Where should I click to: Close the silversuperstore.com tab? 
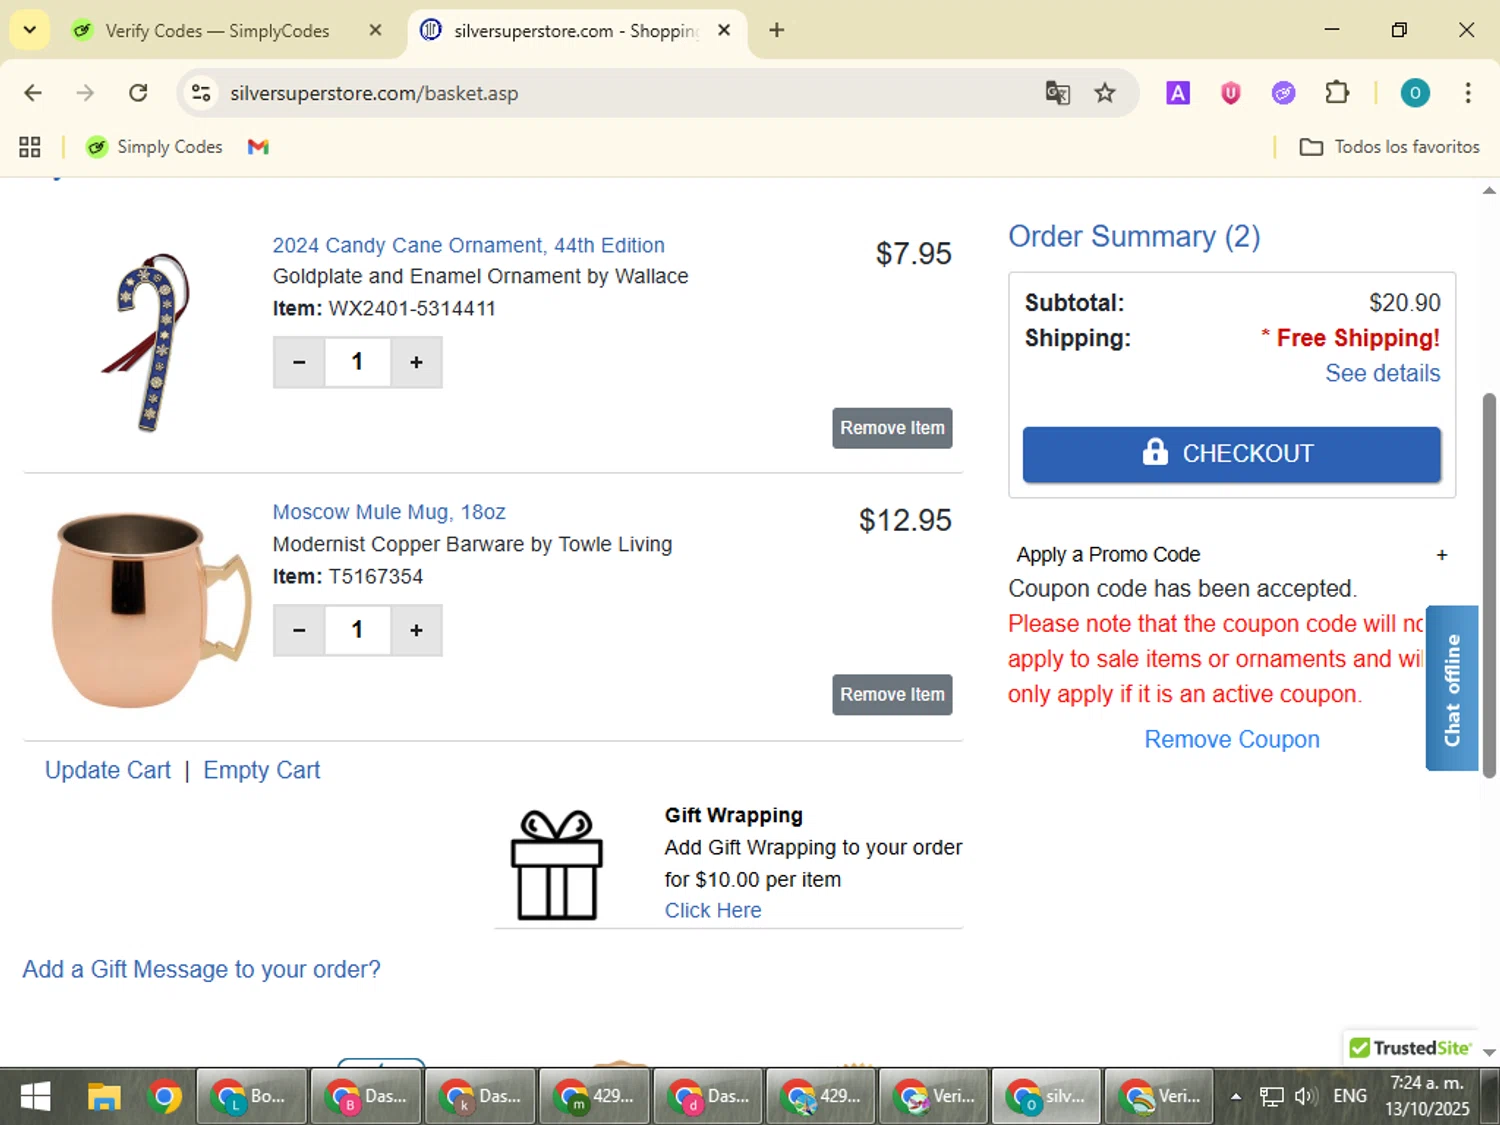pos(724,31)
